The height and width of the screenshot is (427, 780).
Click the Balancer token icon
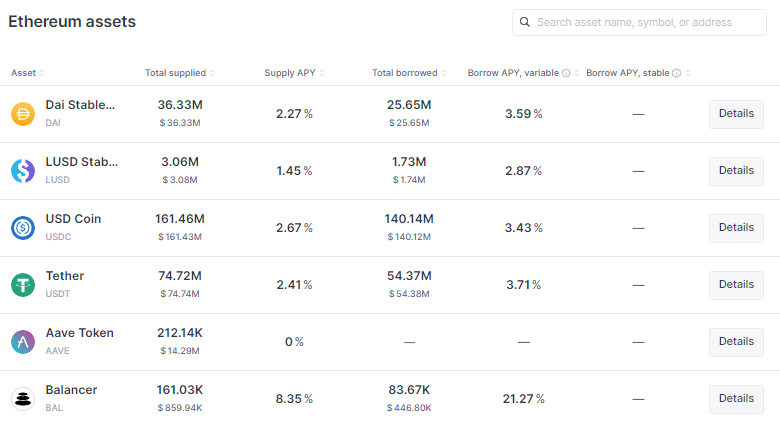click(23, 399)
